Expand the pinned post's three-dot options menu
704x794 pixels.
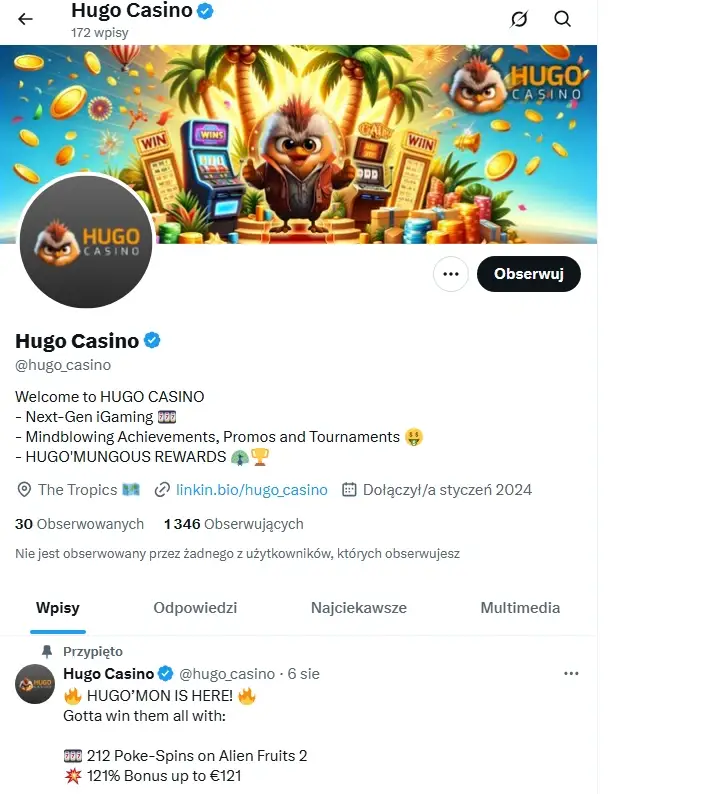click(x=571, y=673)
